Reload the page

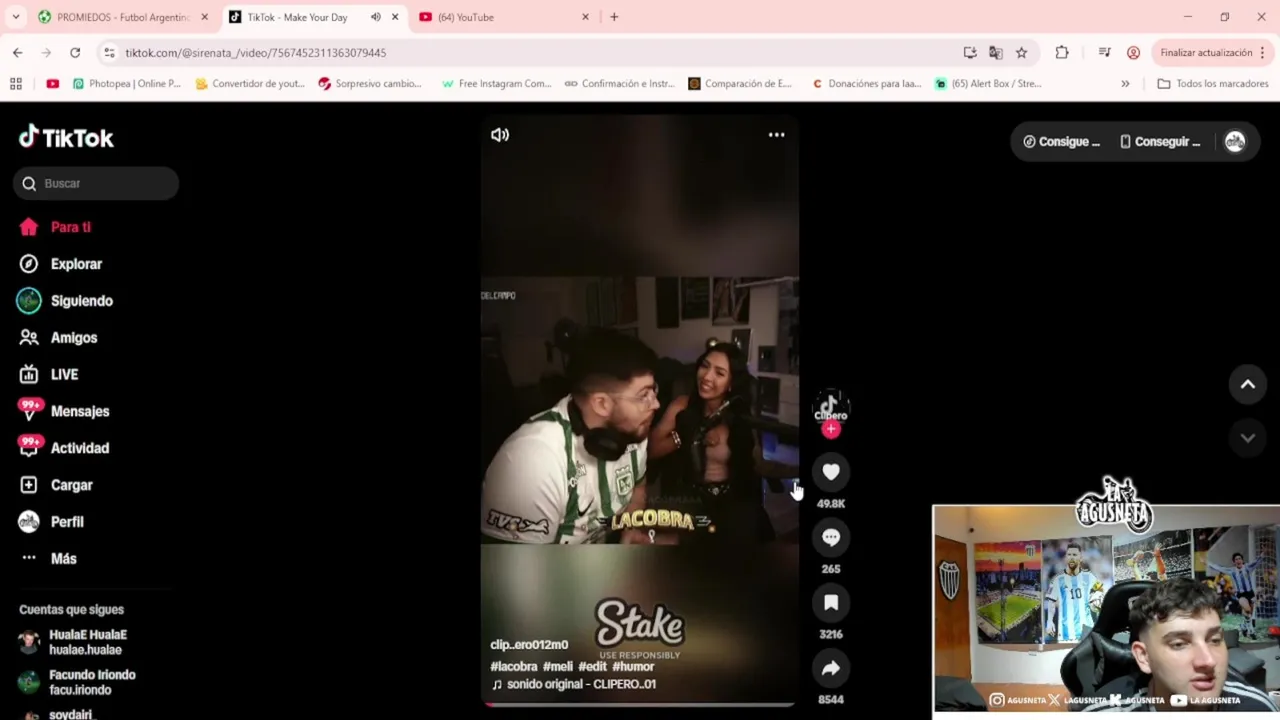tap(75, 52)
